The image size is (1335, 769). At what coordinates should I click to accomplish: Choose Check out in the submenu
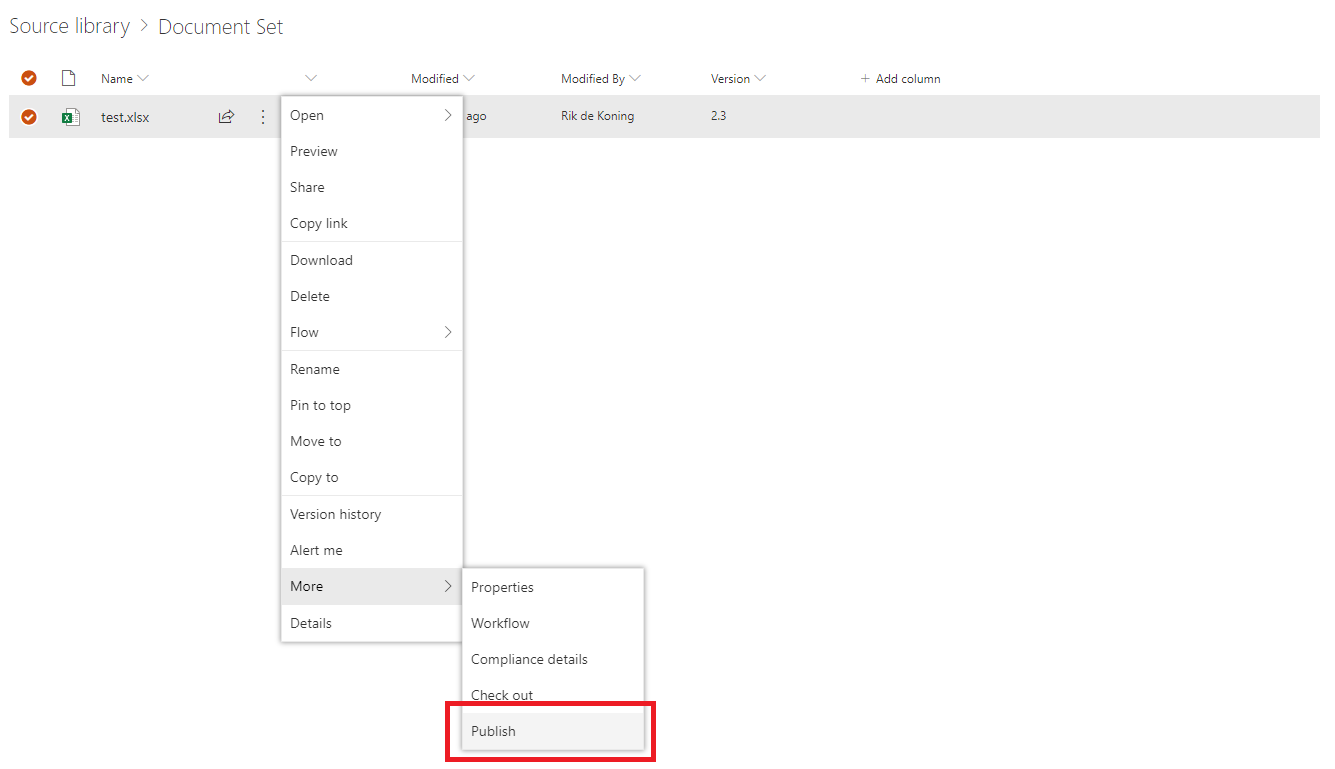pos(502,695)
